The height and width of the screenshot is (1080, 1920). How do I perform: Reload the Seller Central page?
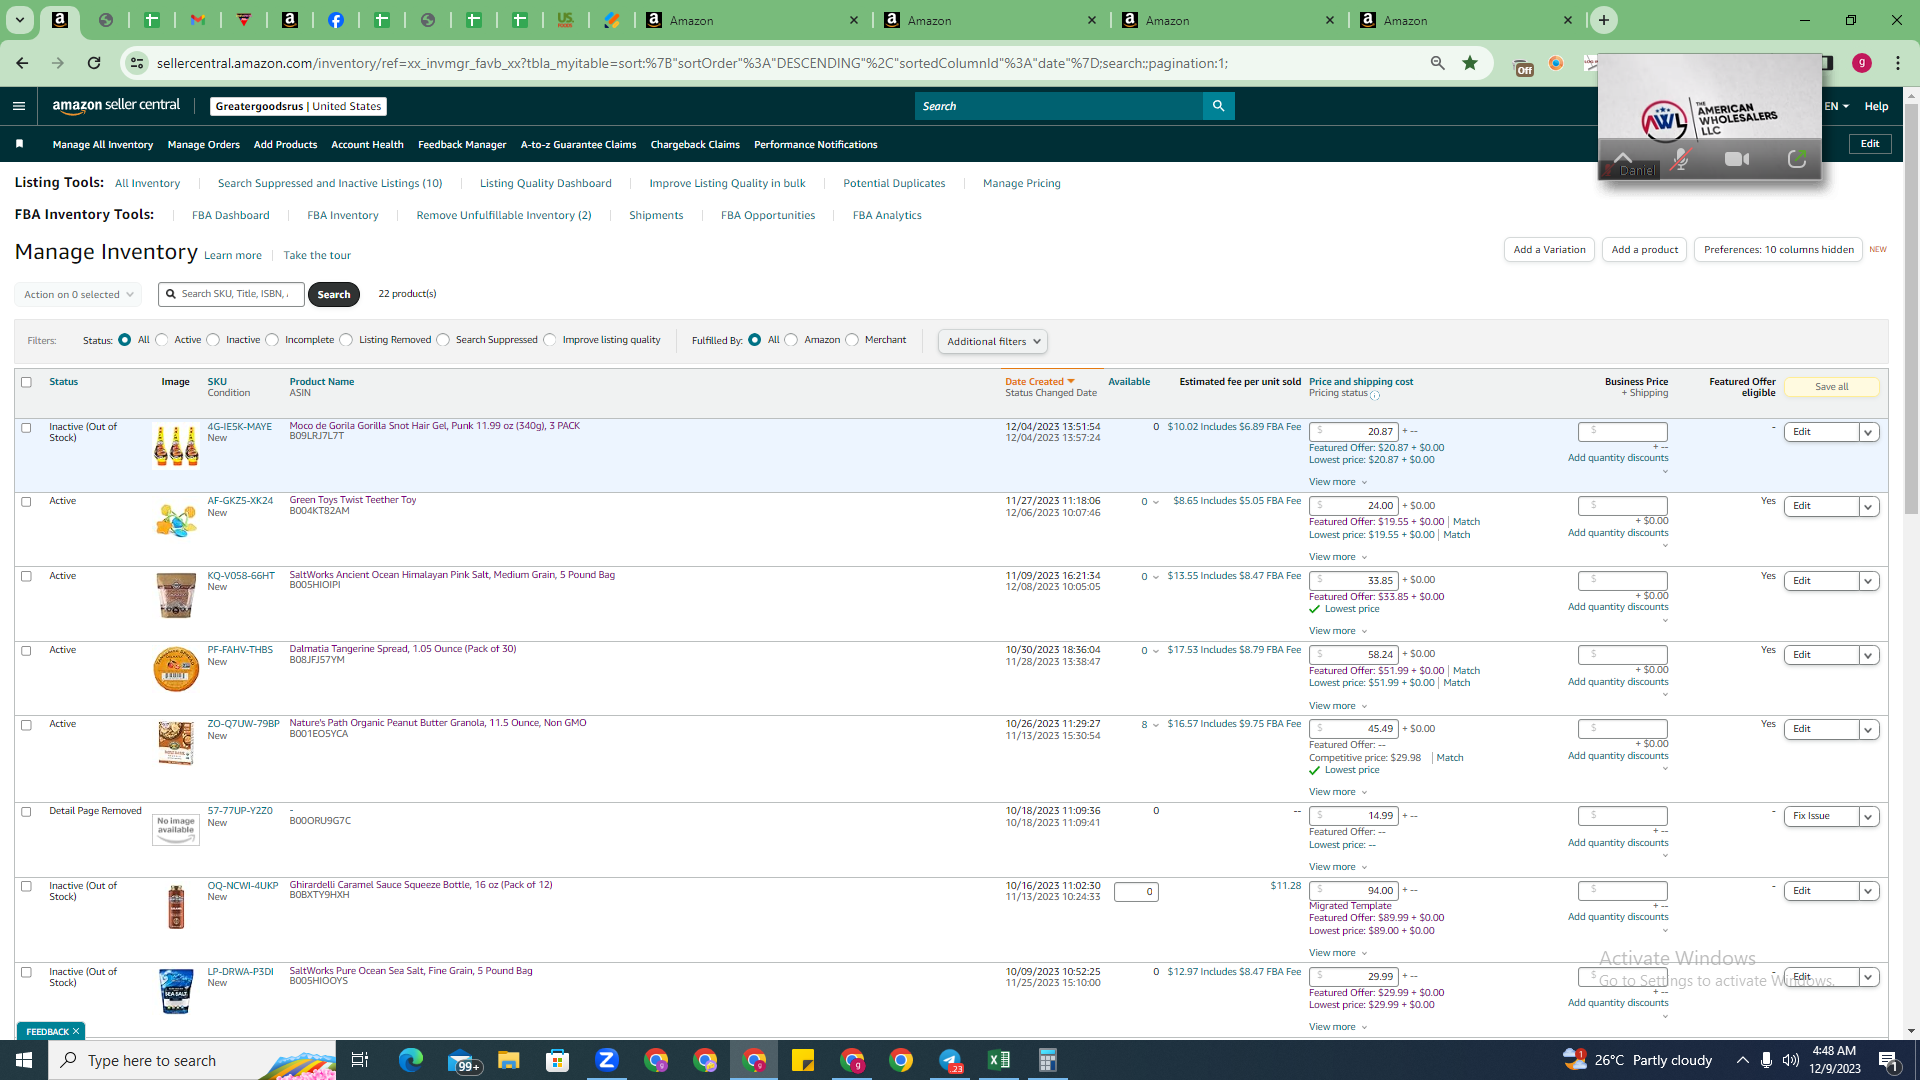(94, 63)
